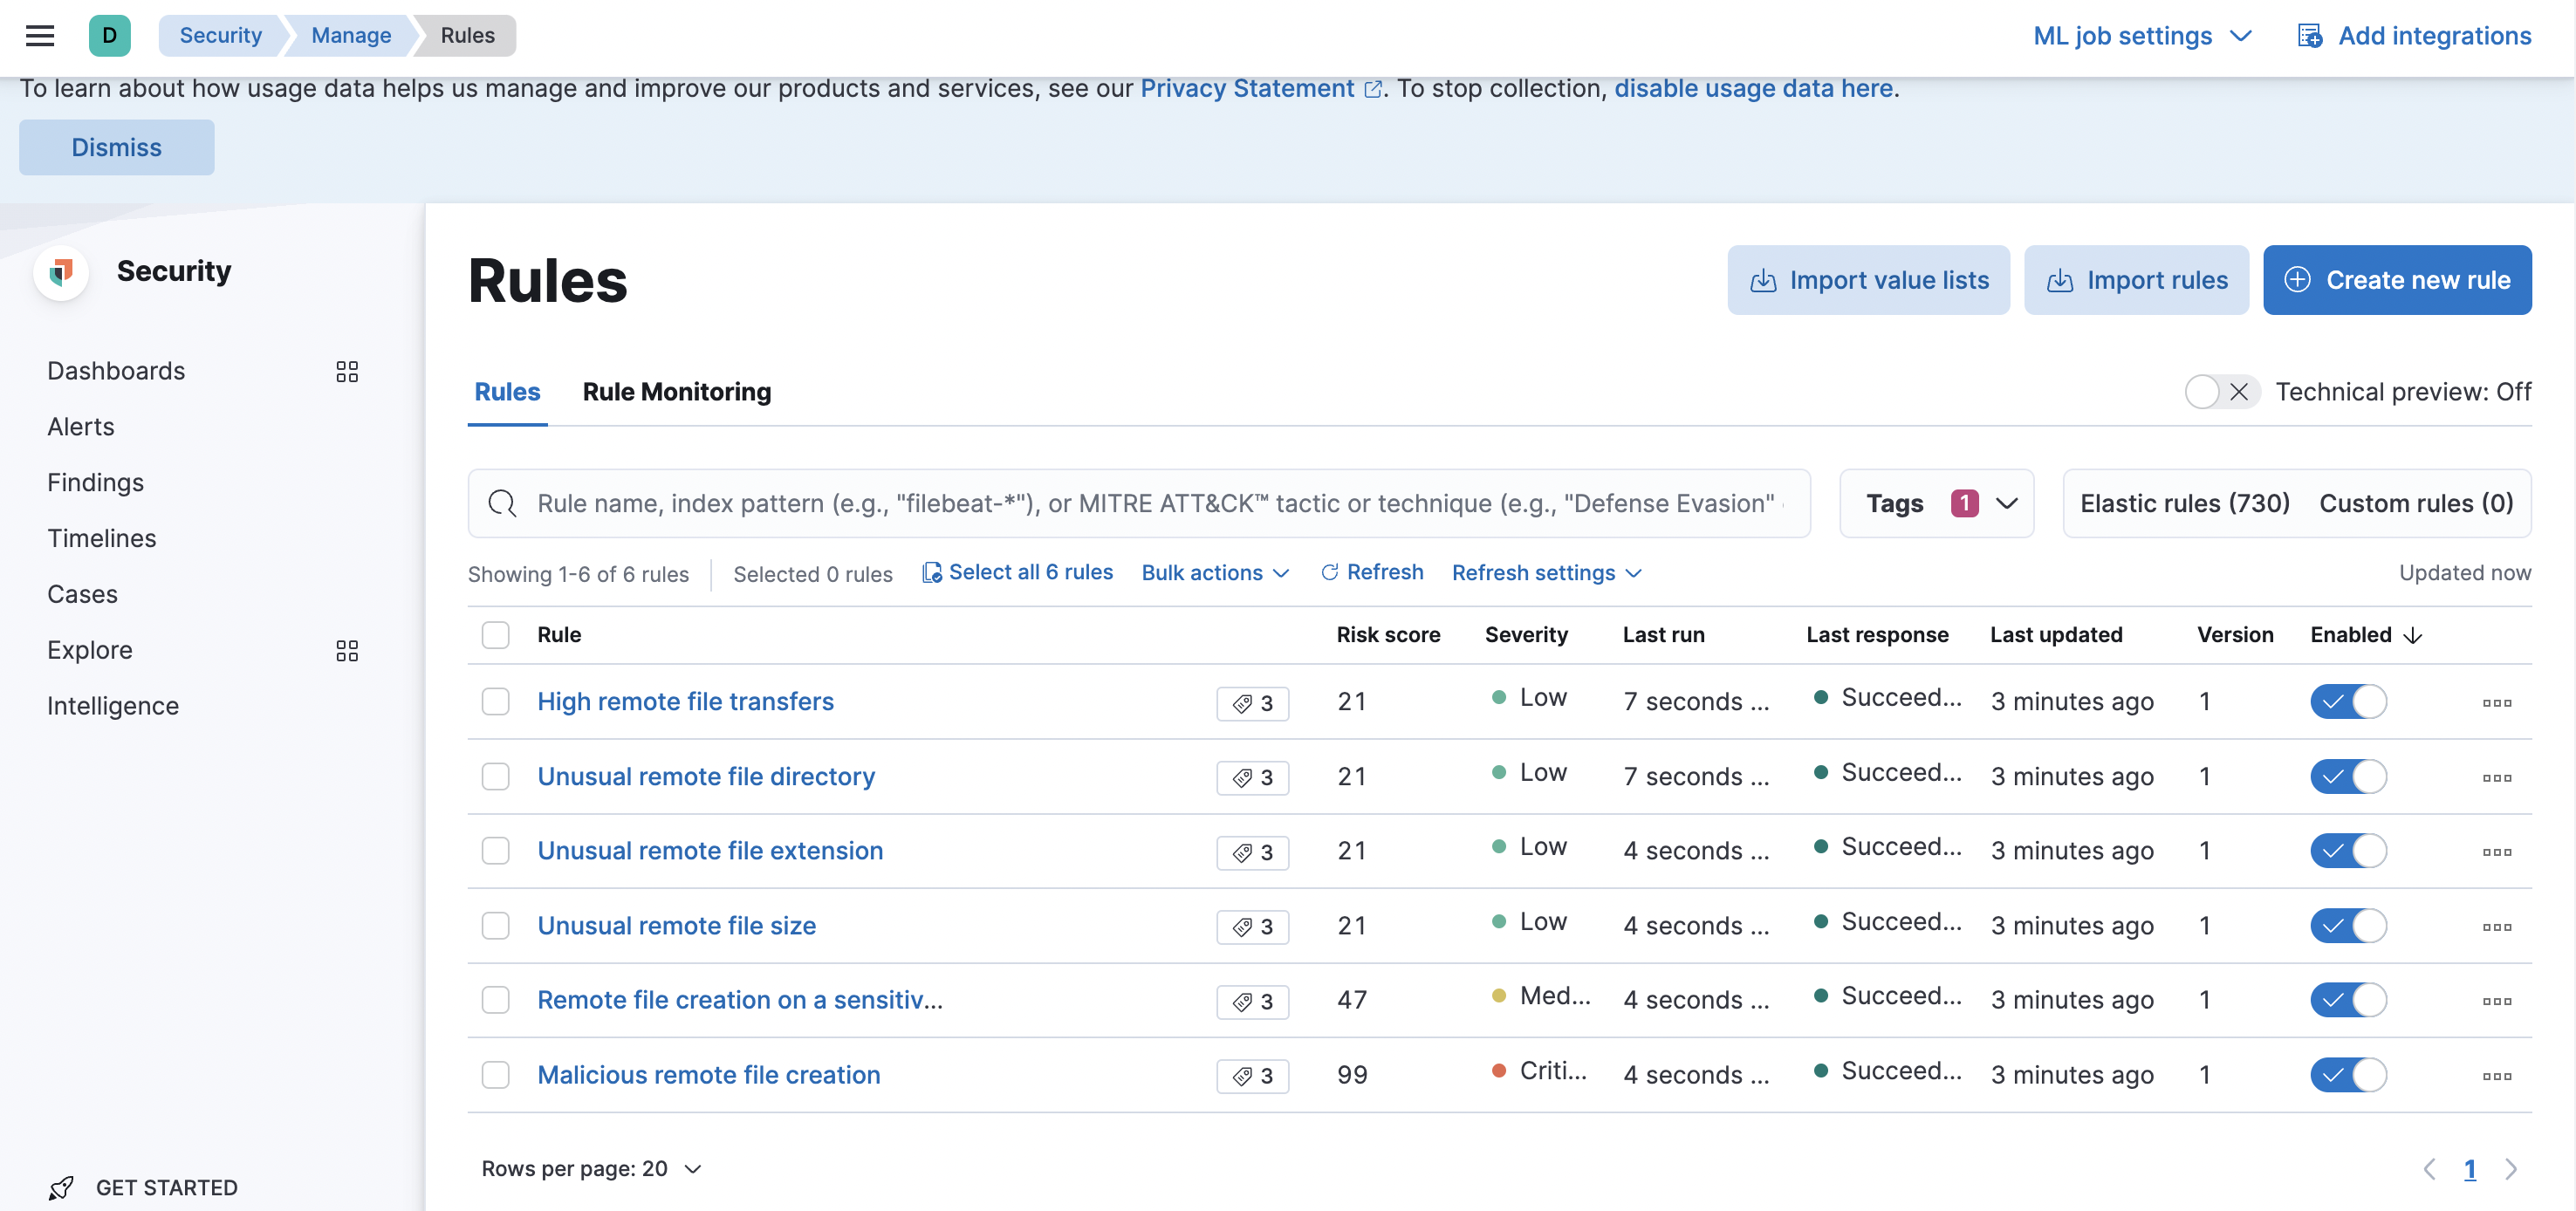The height and width of the screenshot is (1211, 2576).
Task: Click the Create new rule button
Action: click(x=2396, y=280)
